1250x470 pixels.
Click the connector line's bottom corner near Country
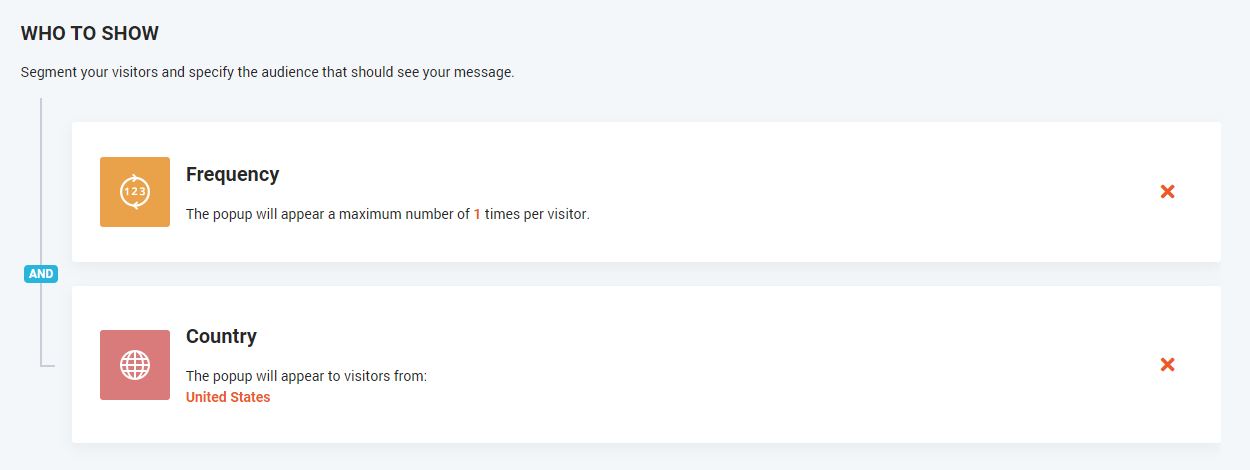(42, 365)
